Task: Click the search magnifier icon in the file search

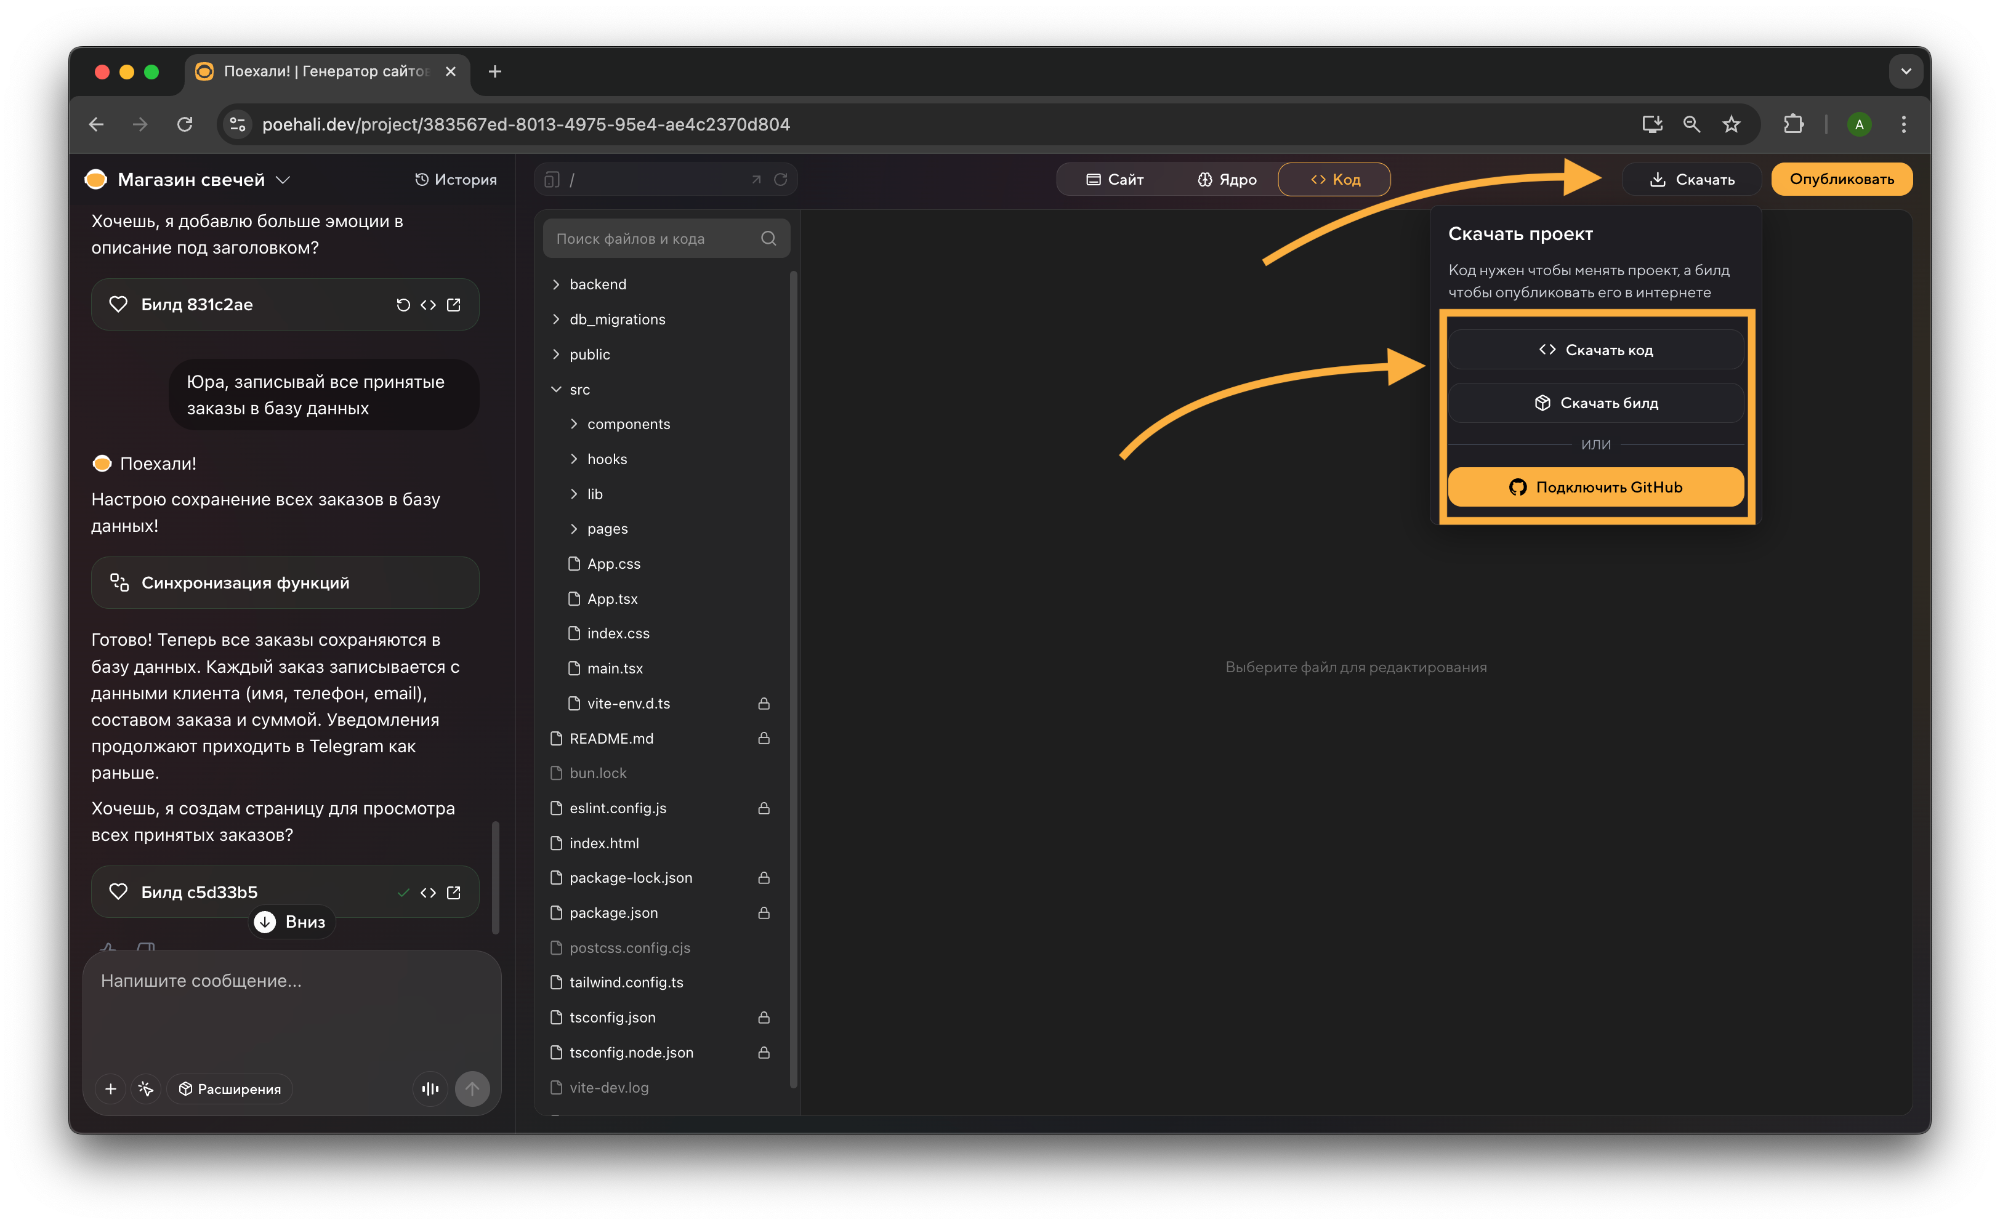Action: coord(768,239)
